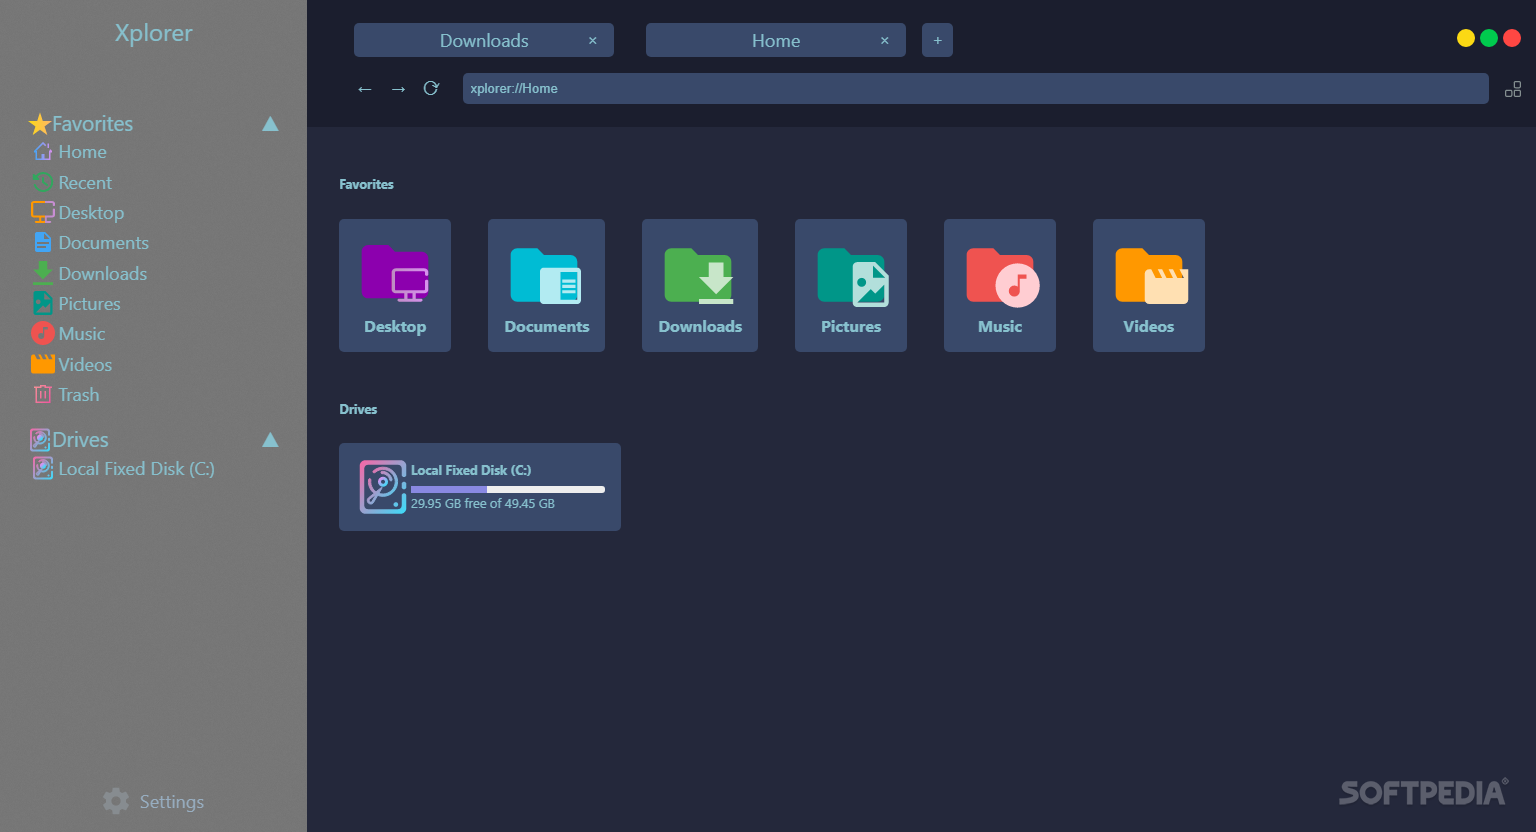
Task: Click the Favorites heading in main pane
Action: [x=366, y=184]
